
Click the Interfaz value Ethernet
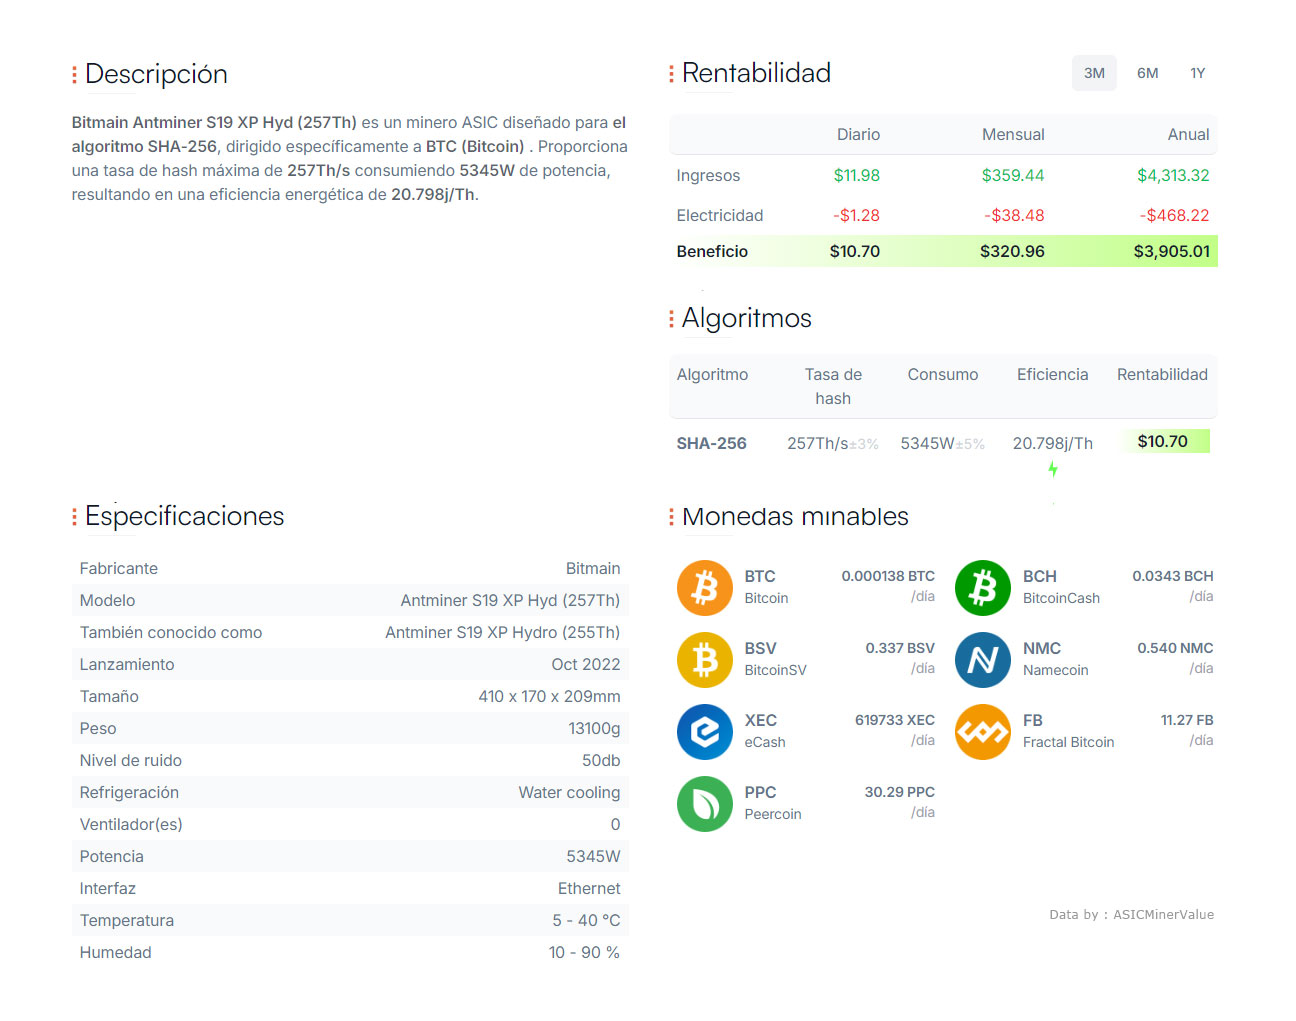589,888
